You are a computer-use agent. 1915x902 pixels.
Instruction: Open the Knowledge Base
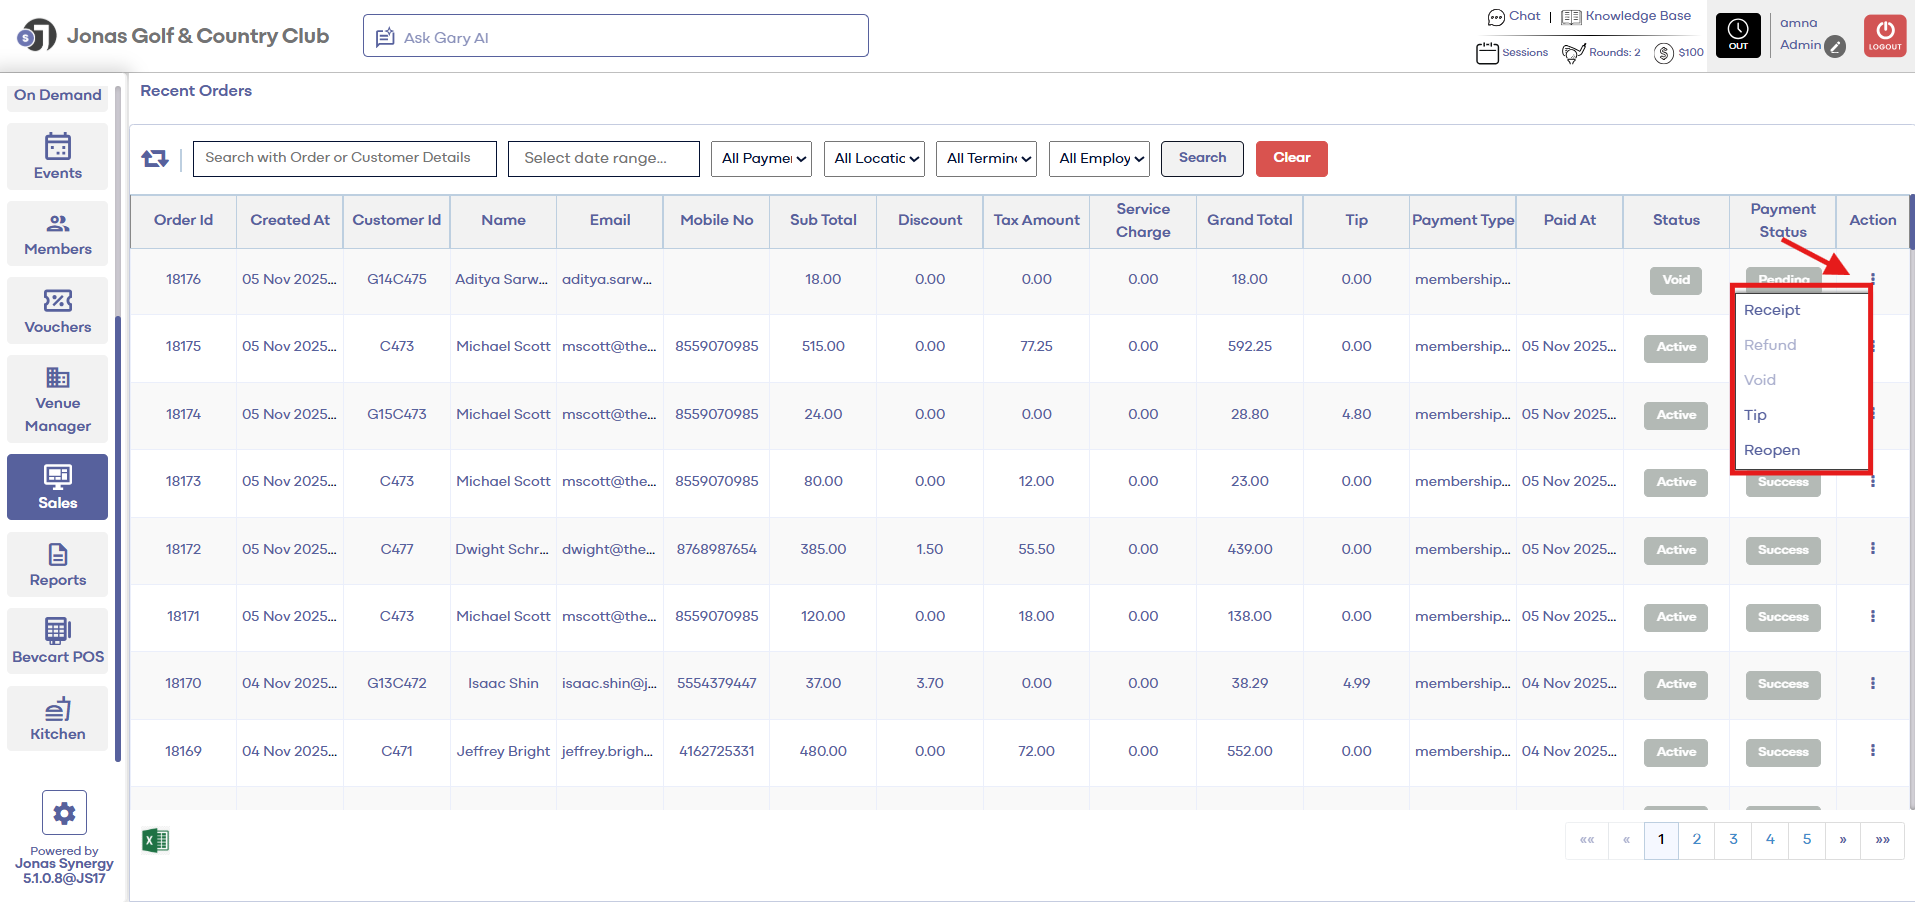(1626, 16)
